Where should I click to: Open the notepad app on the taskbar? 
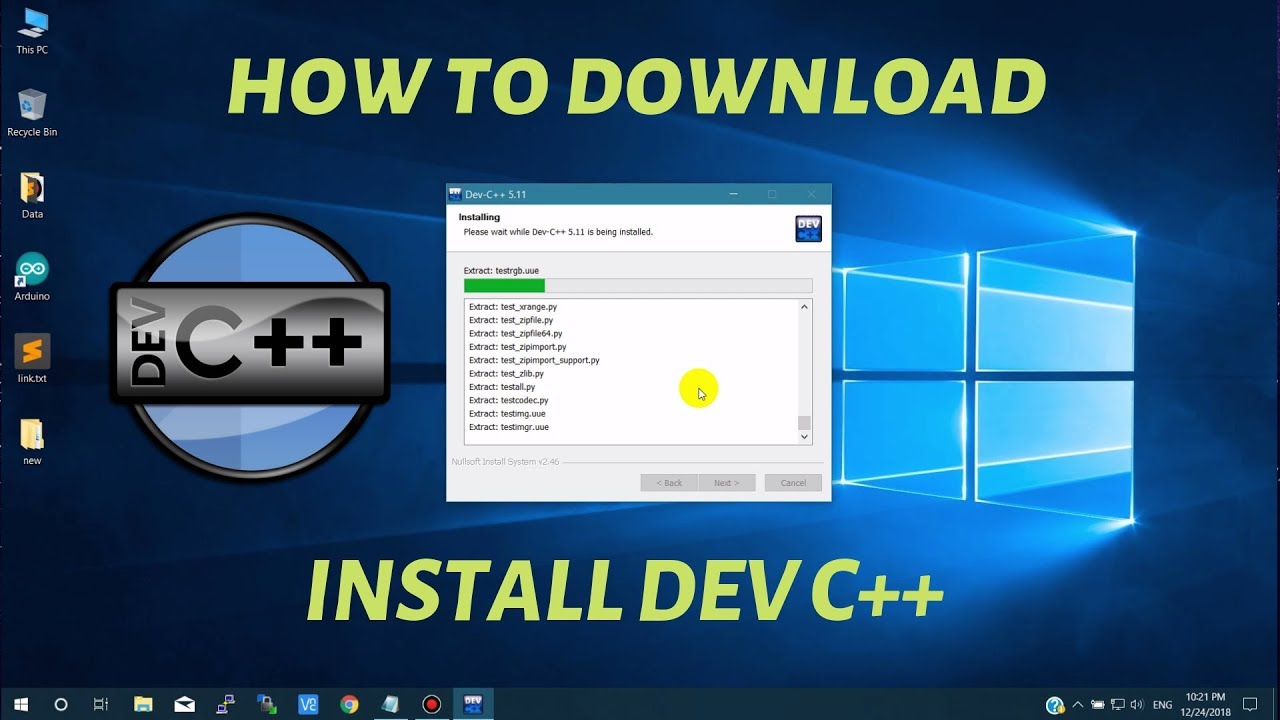pyautogui.click(x=390, y=704)
